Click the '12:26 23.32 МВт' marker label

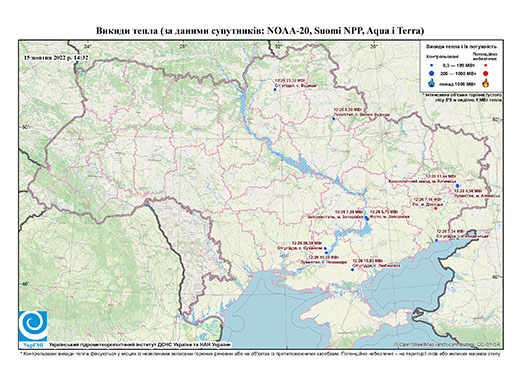[289, 80]
